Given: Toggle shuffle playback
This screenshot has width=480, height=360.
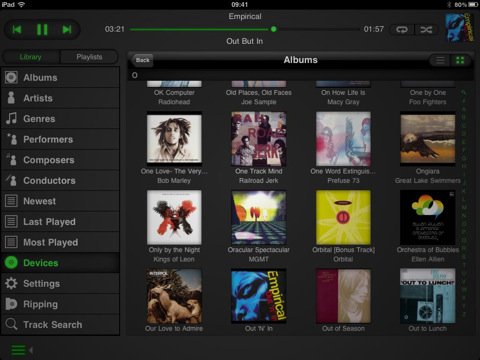Looking at the screenshot, I should coord(426,30).
